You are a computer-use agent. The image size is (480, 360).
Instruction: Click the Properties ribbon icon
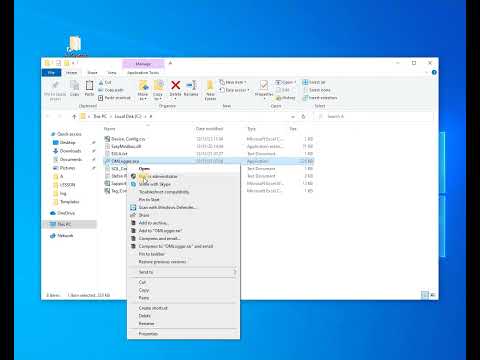click(x=264, y=85)
